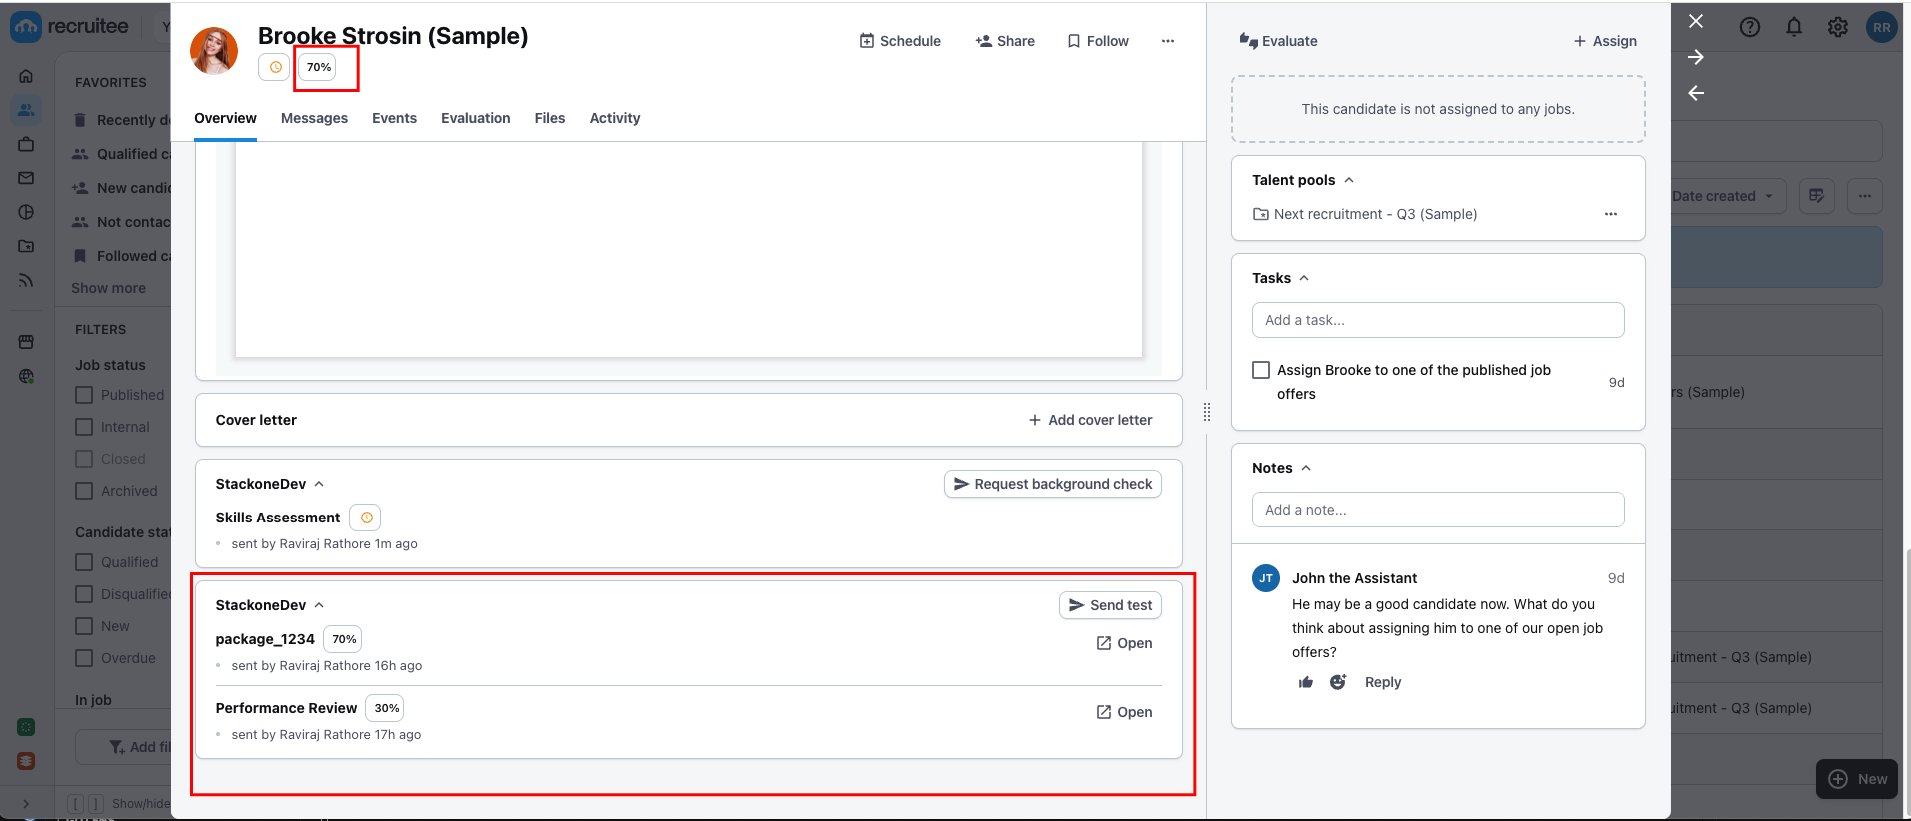Toggle the New candidate status filter
This screenshot has height=821, width=1911.
[x=85, y=626]
